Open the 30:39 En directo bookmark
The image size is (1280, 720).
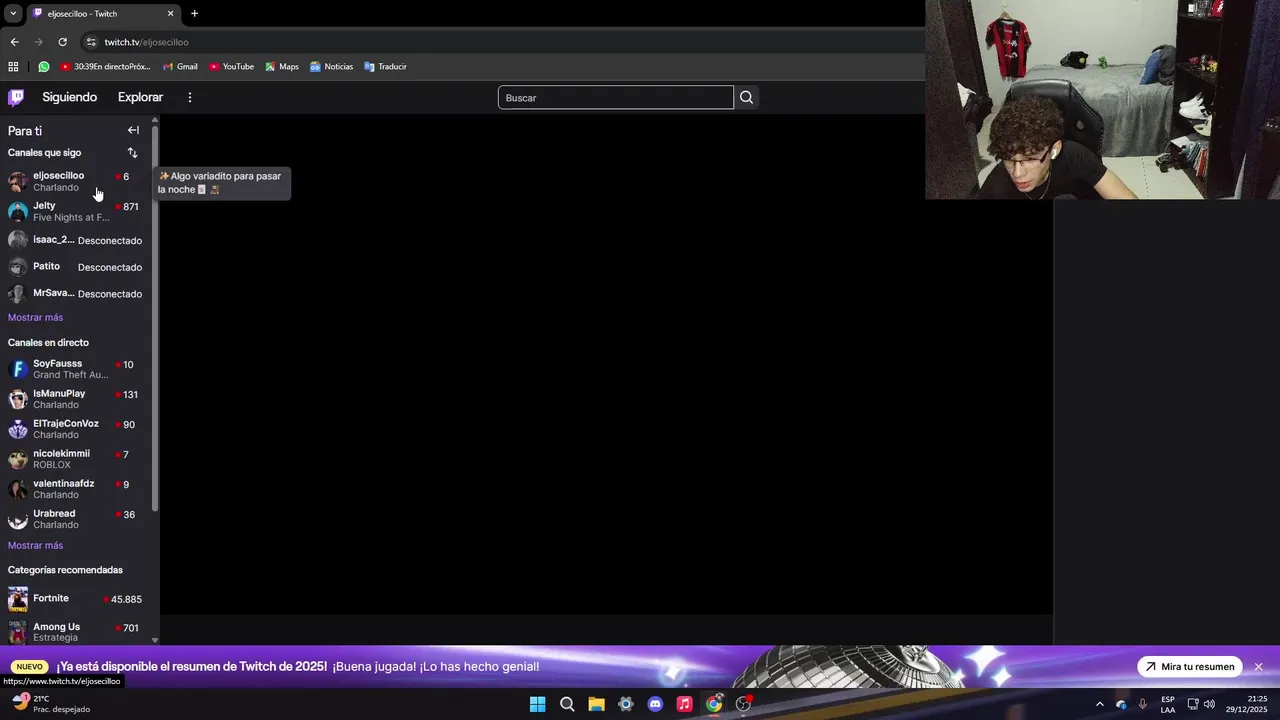pos(105,67)
